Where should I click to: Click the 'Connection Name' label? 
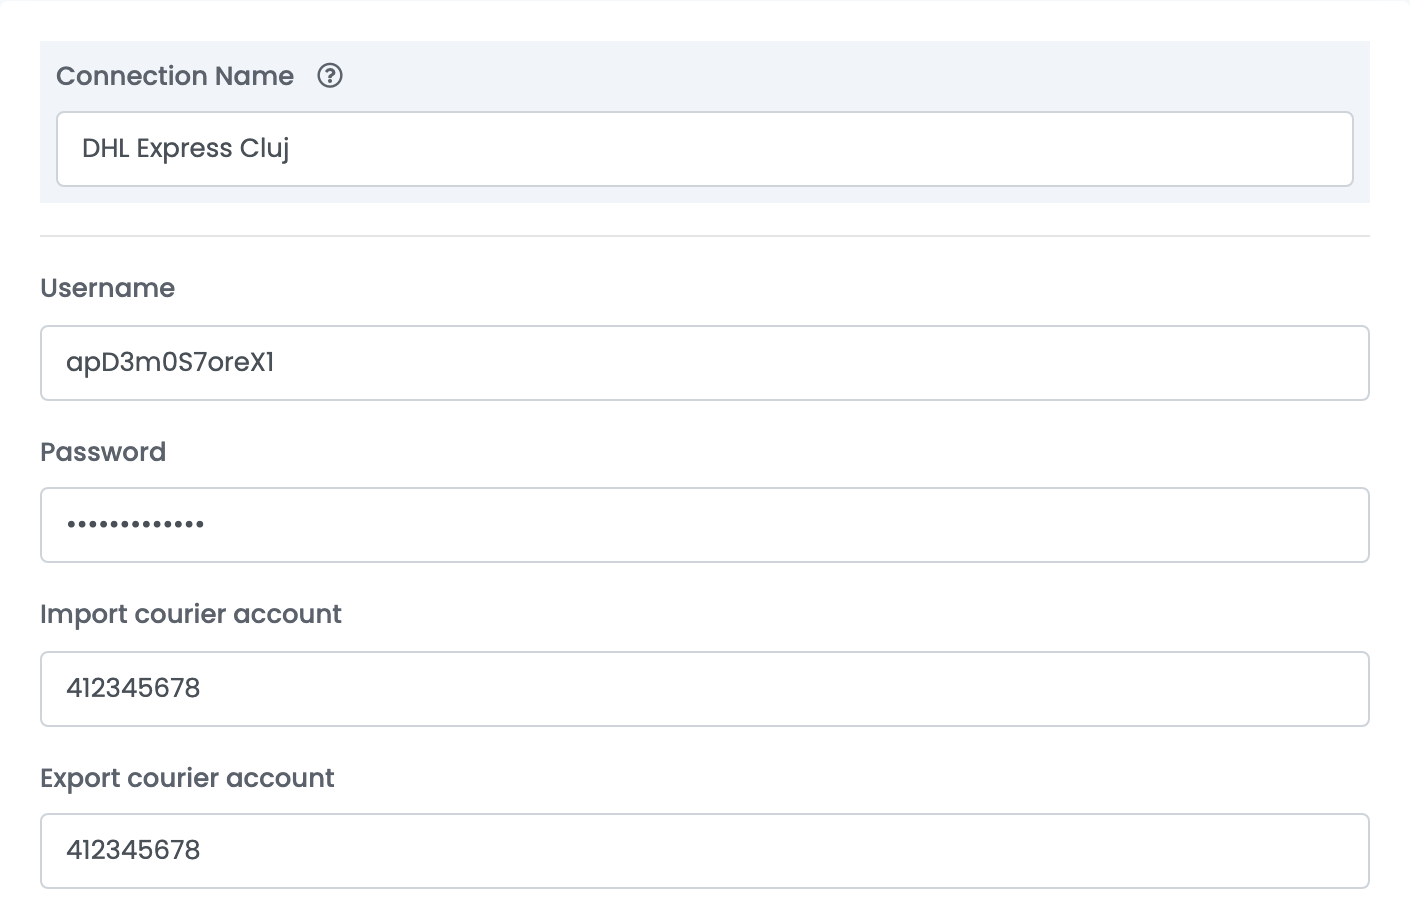click(175, 76)
